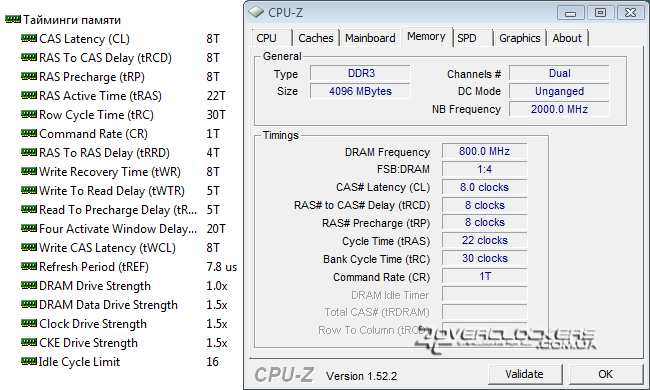The image size is (650, 390).
Task: Click the 22T value of RAS Active Time
Action: click(x=216, y=96)
